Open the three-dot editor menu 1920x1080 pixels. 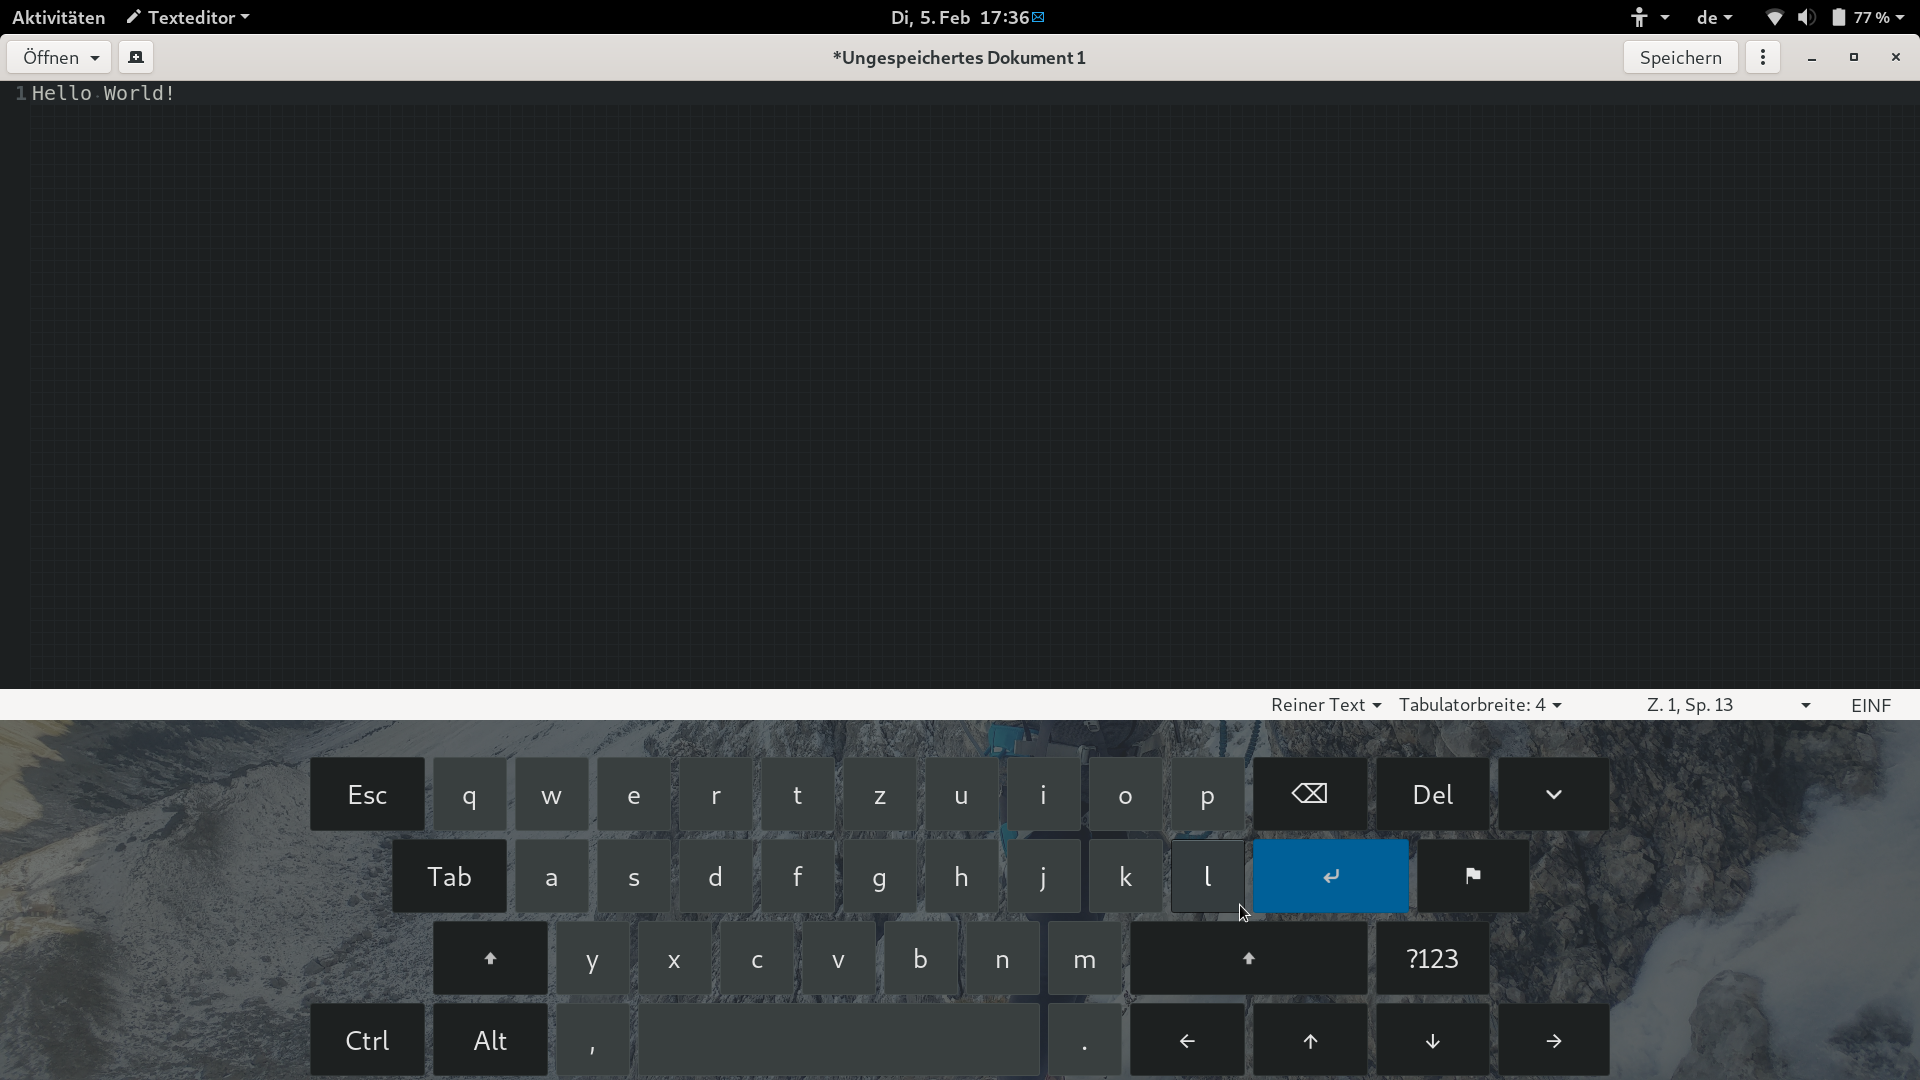click(x=1763, y=57)
